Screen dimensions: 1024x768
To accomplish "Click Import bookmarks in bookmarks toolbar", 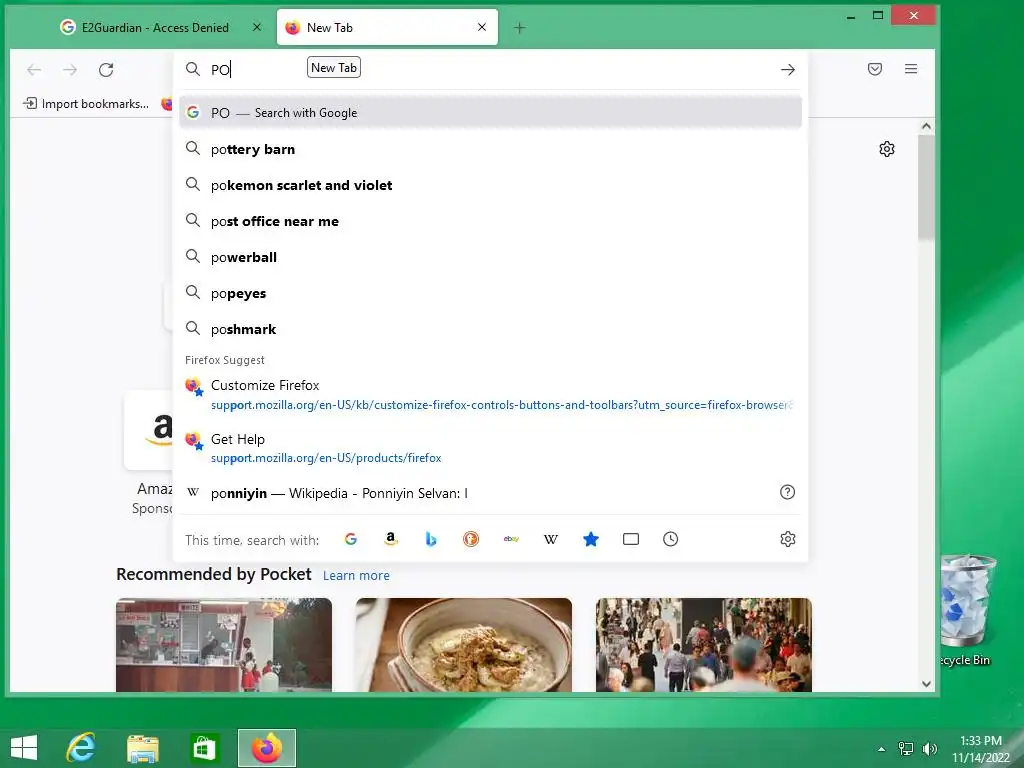I will (86, 104).
